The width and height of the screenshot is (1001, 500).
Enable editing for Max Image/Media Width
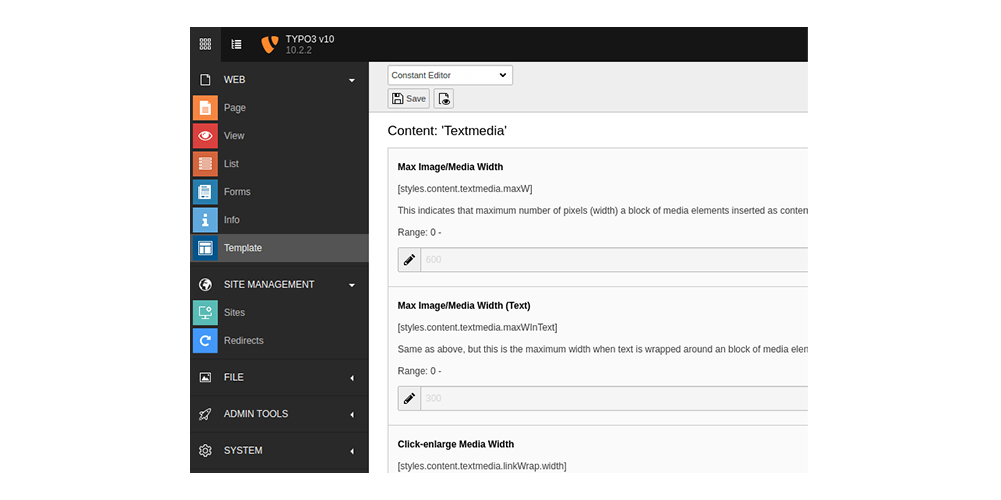(x=409, y=260)
